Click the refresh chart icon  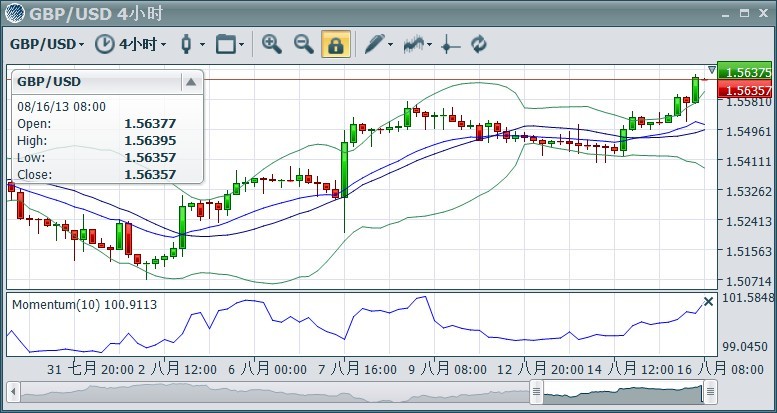point(479,44)
